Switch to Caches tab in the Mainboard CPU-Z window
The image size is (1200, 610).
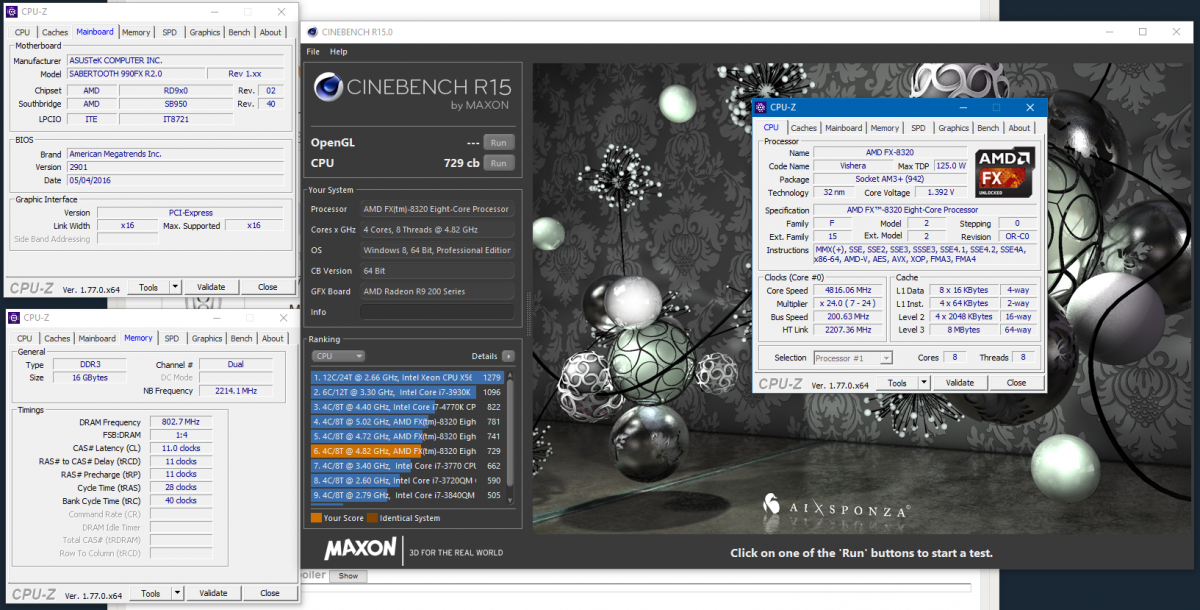coord(55,33)
